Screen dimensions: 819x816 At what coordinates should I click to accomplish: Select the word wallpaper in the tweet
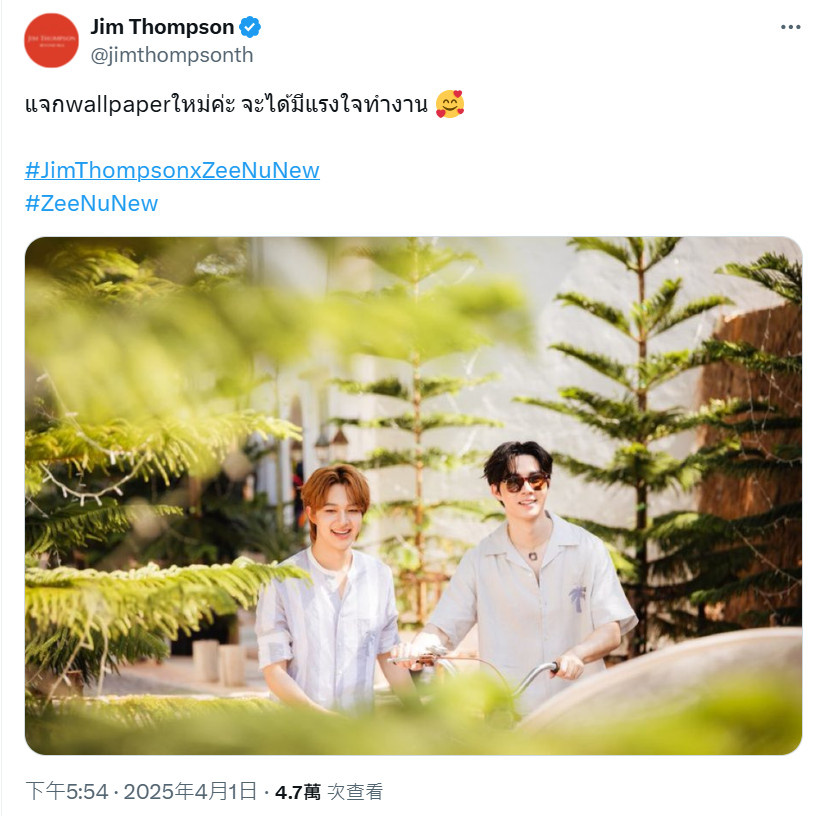119,105
